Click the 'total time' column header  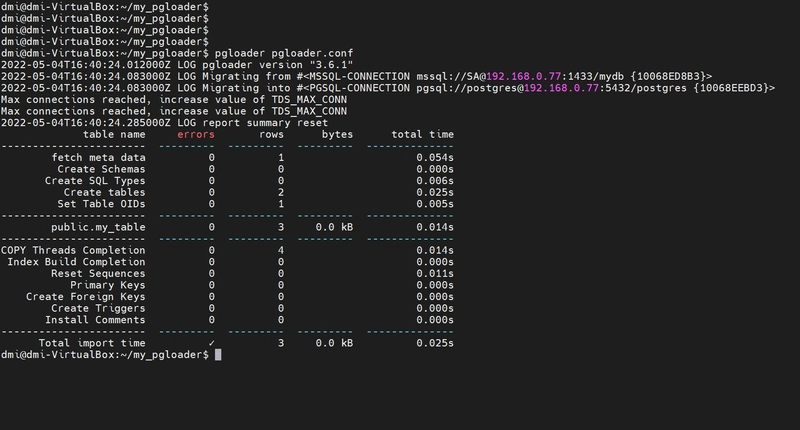pos(422,134)
